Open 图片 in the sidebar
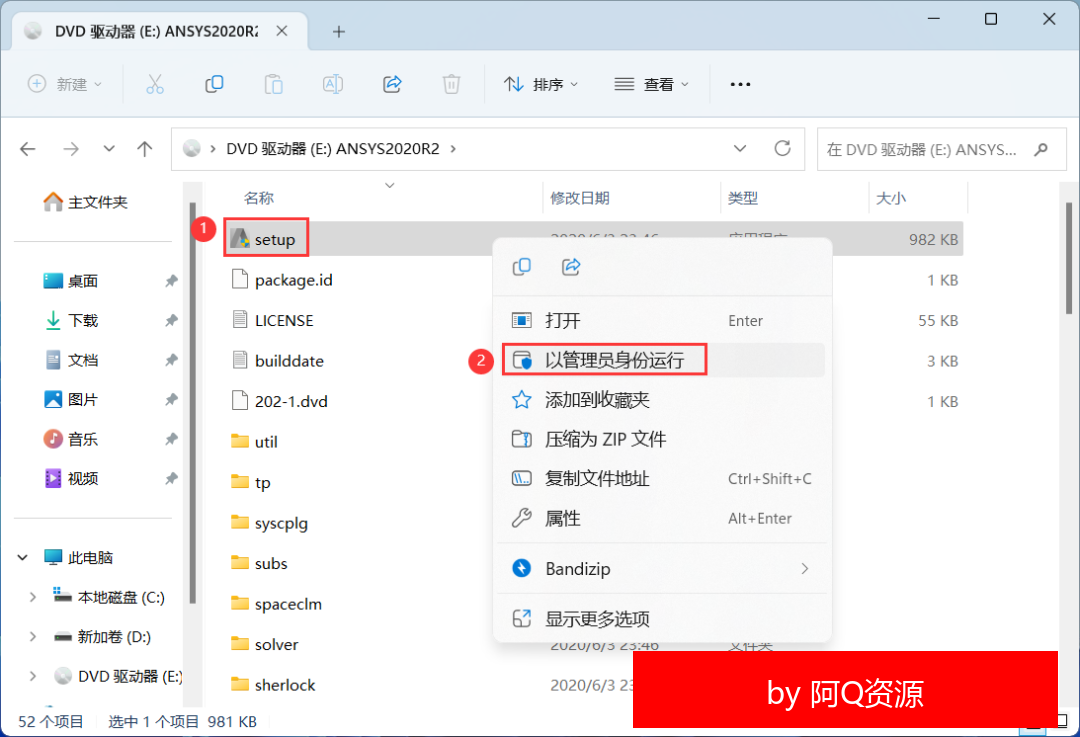This screenshot has height=737, width=1080. coord(71,399)
